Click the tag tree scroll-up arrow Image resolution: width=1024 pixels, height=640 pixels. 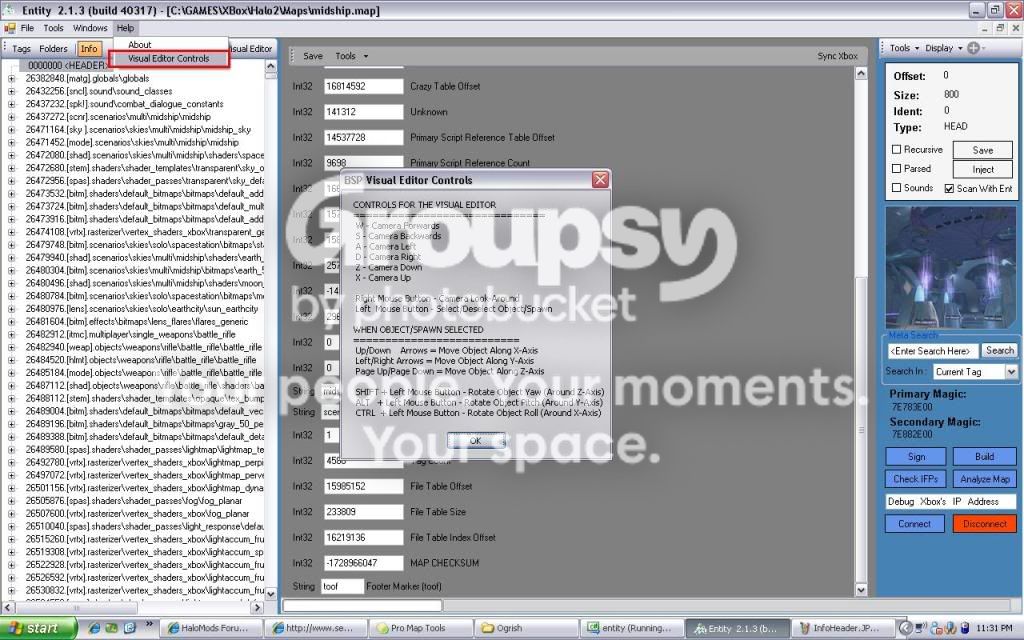[271, 66]
